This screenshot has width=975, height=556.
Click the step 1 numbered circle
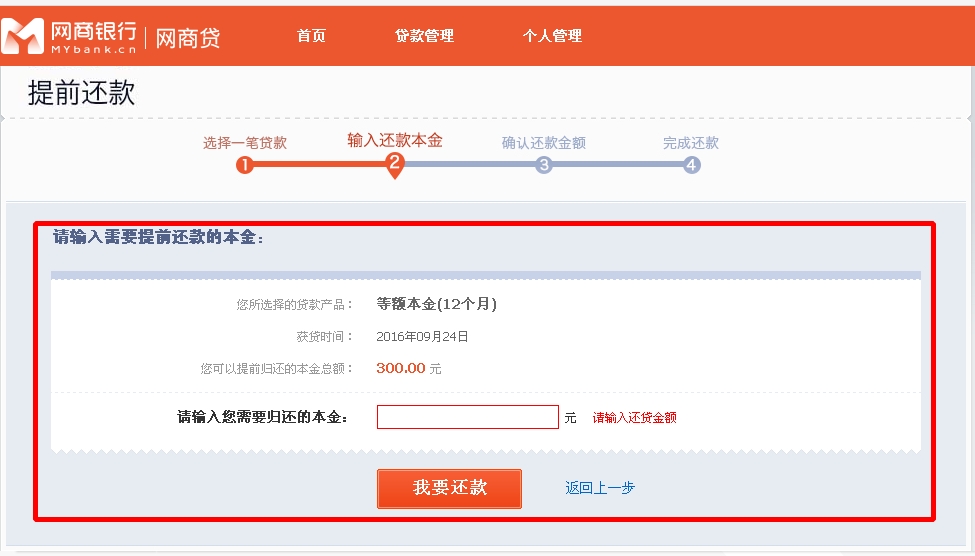click(245, 165)
